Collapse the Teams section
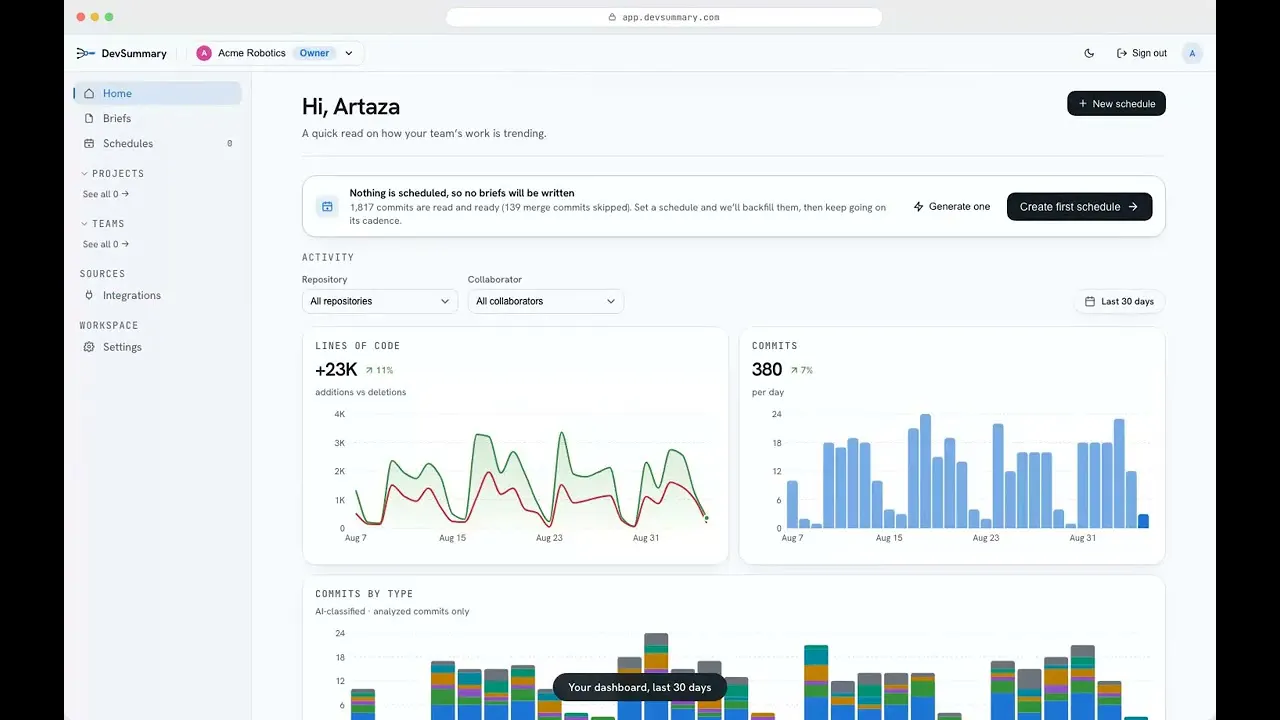Image resolution: width=1280 pixels, height=720 pixels. (102, 223)
